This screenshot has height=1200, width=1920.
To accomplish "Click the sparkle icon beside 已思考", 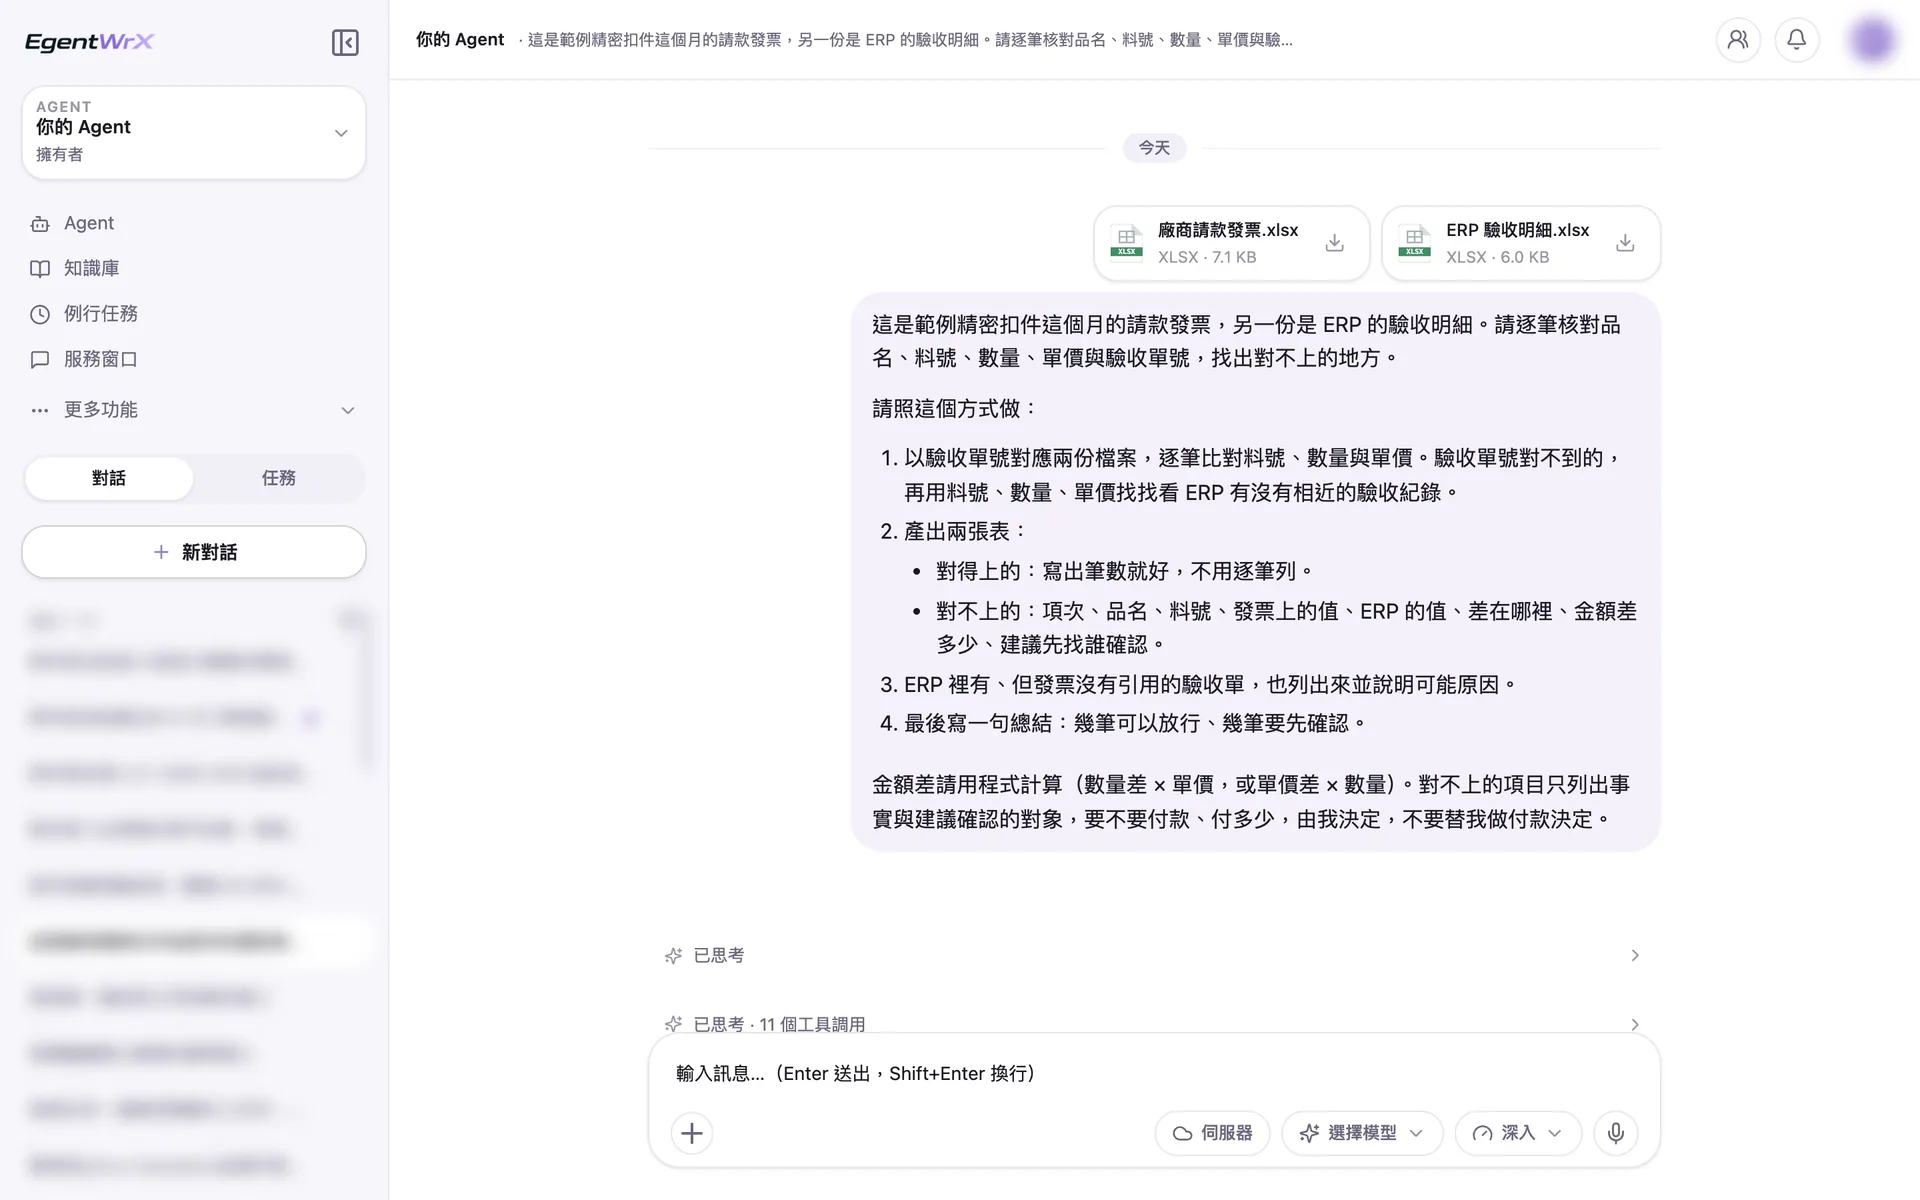I will (673, 956).
